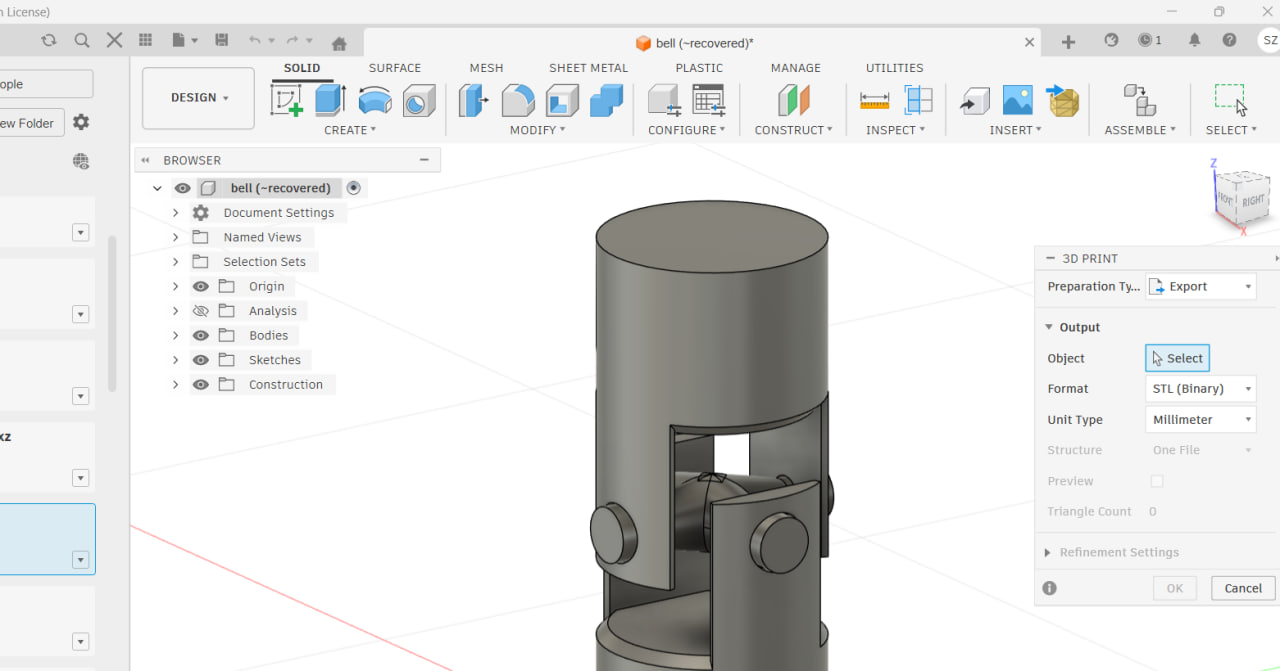The width and height of the screenshot is (1280, 671).
Task: Toggle visibility of the Sketches folder
Action: [x=201, y=360]
